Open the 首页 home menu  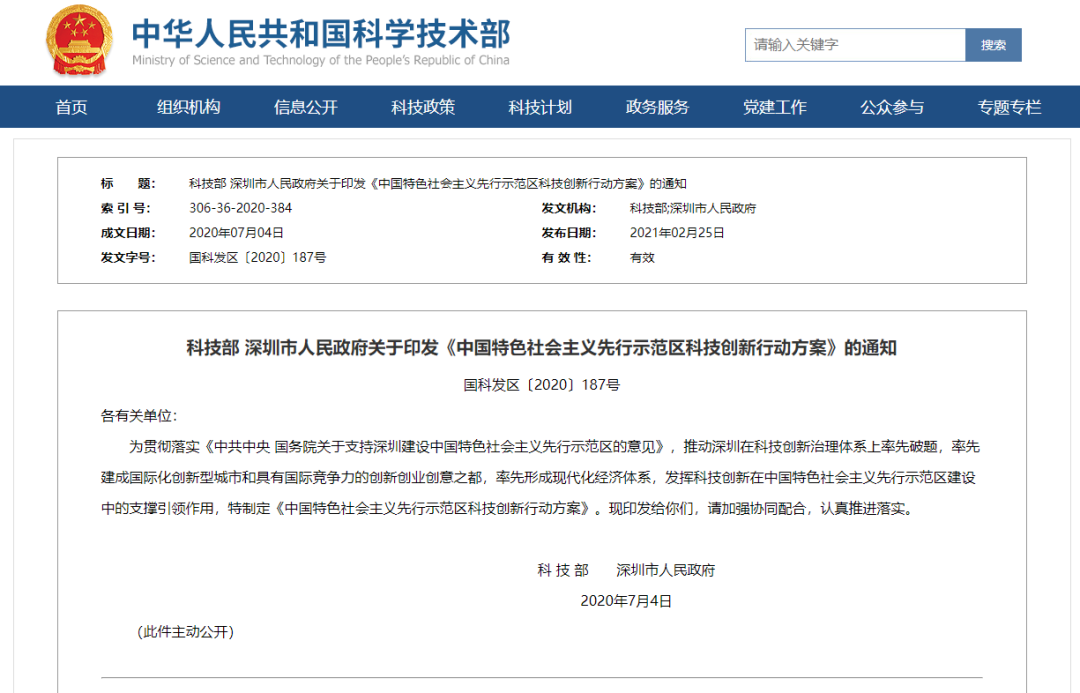click(x=71, y=107)
